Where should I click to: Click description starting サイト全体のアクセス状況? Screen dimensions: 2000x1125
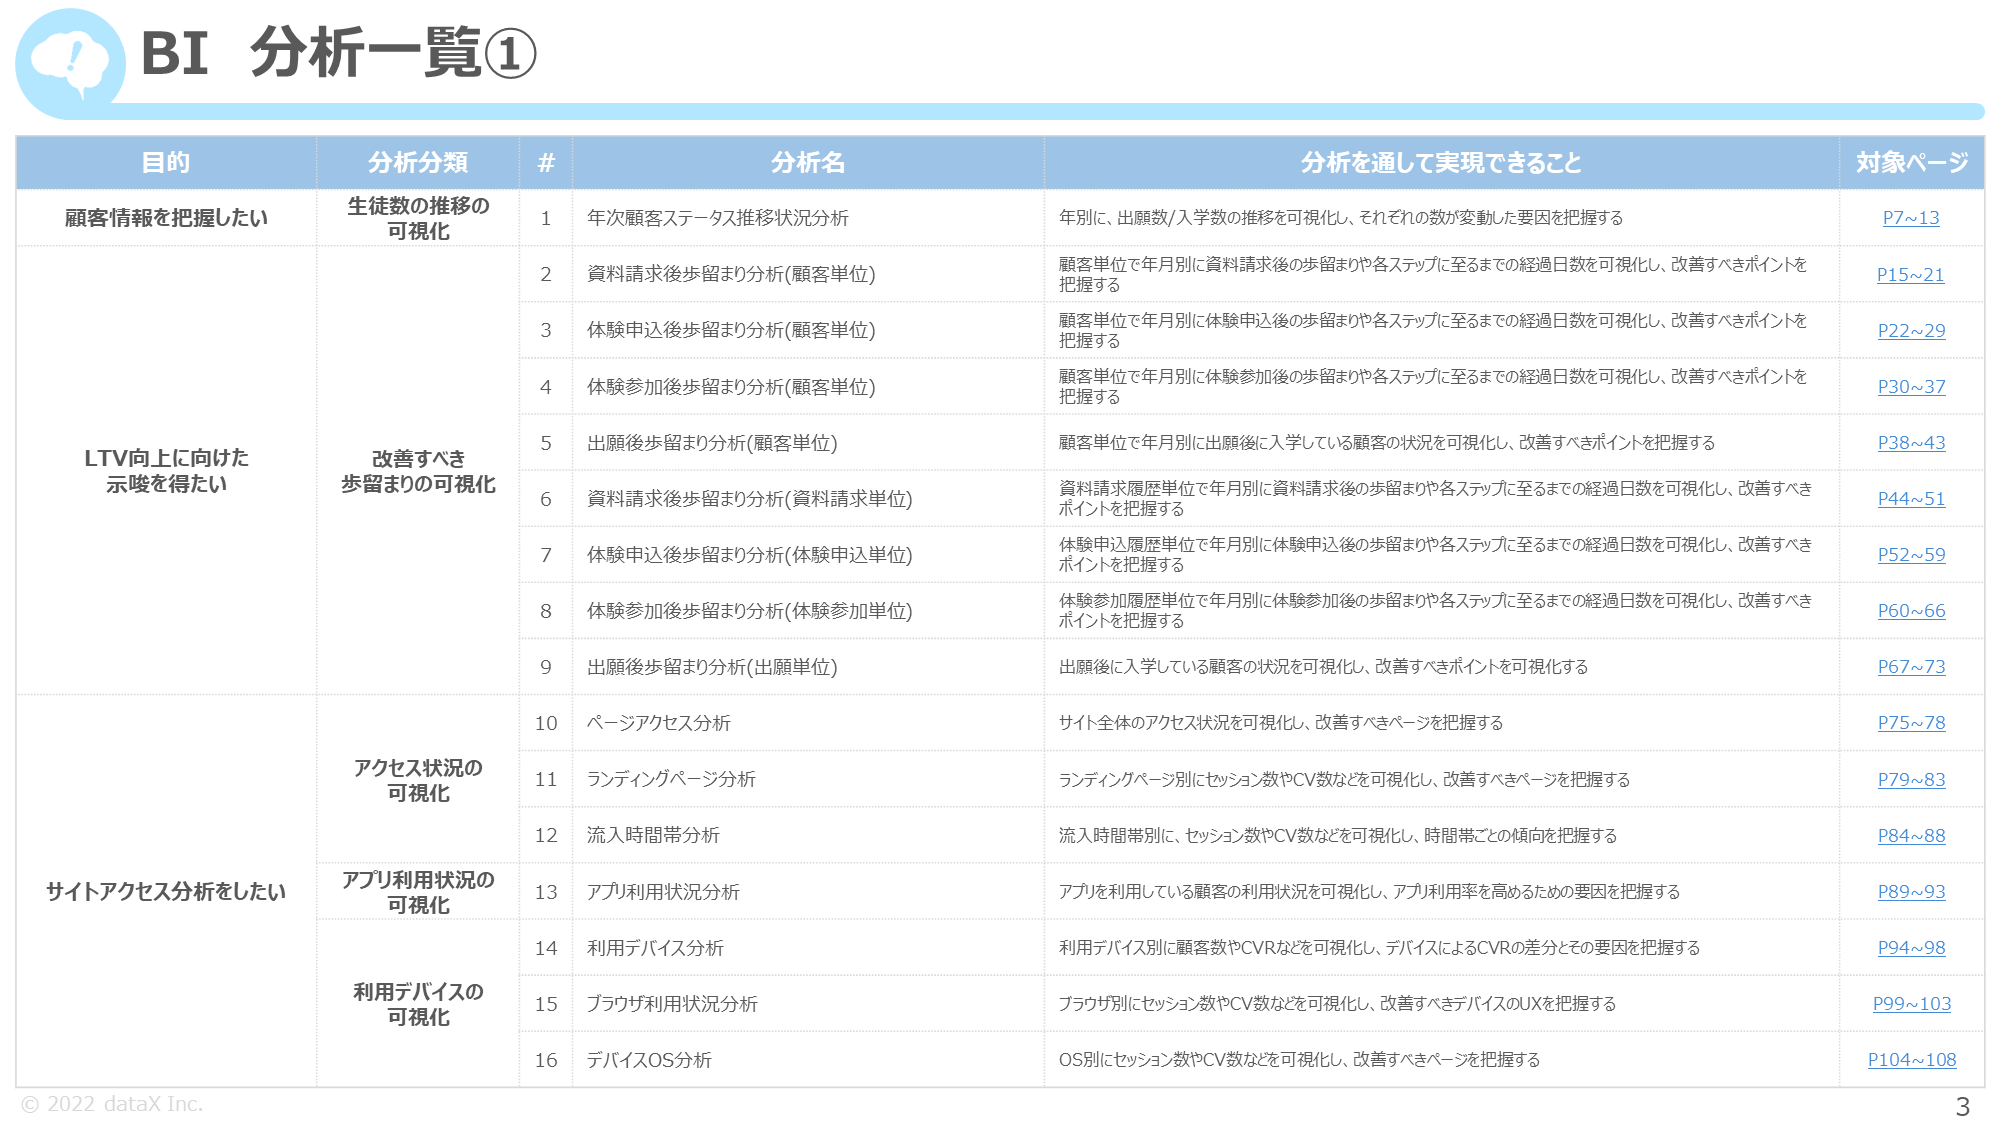1281,722
